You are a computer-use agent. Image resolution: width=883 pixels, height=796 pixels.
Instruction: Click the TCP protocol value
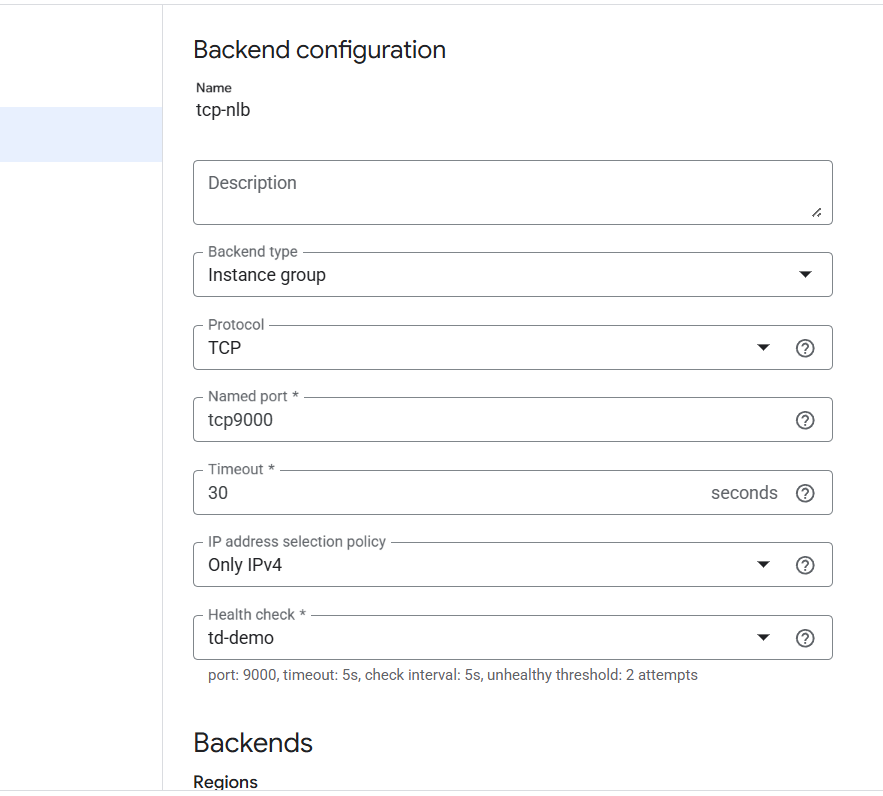coord(225,348)
